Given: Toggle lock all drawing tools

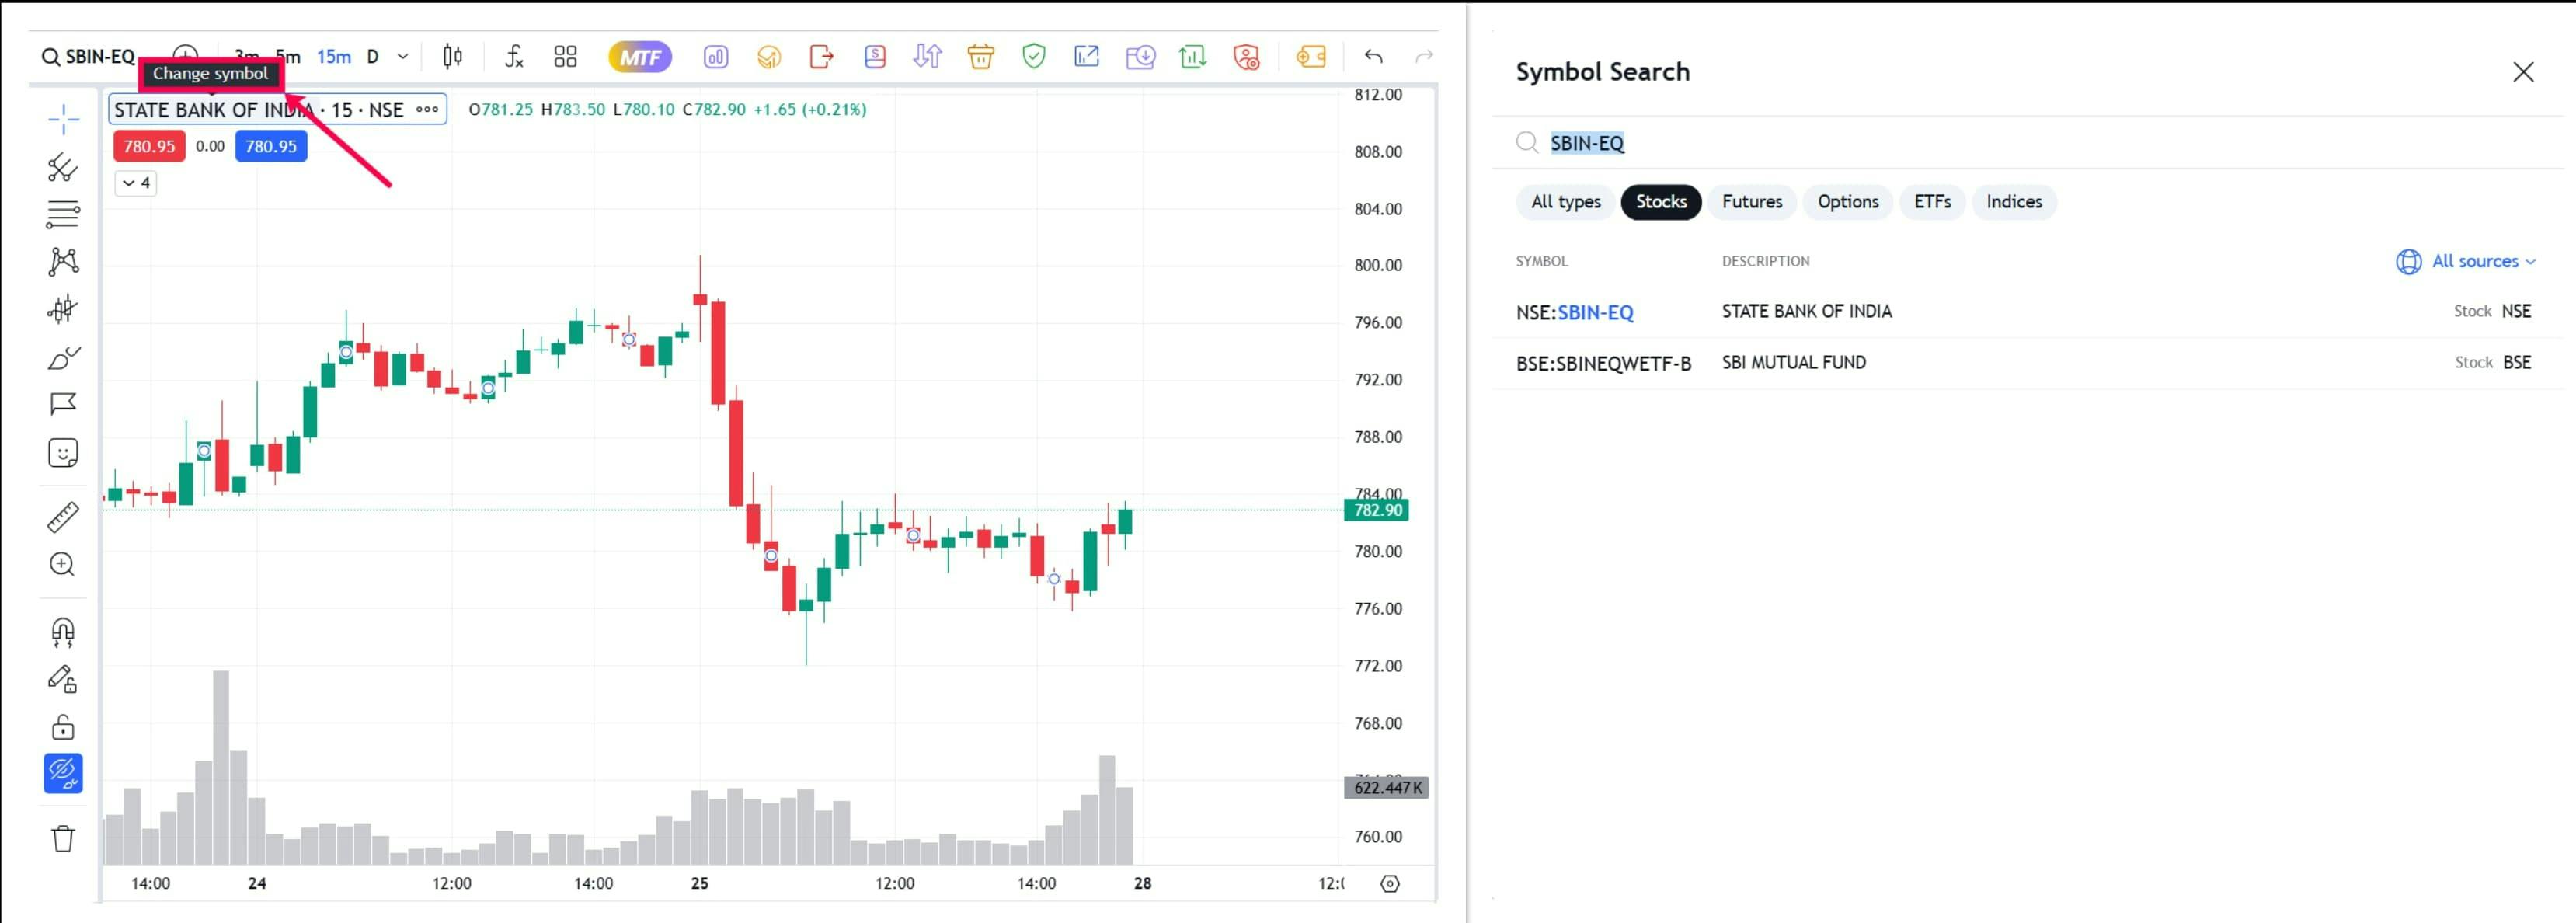Looking at the screenshot, I should [63, 727].
